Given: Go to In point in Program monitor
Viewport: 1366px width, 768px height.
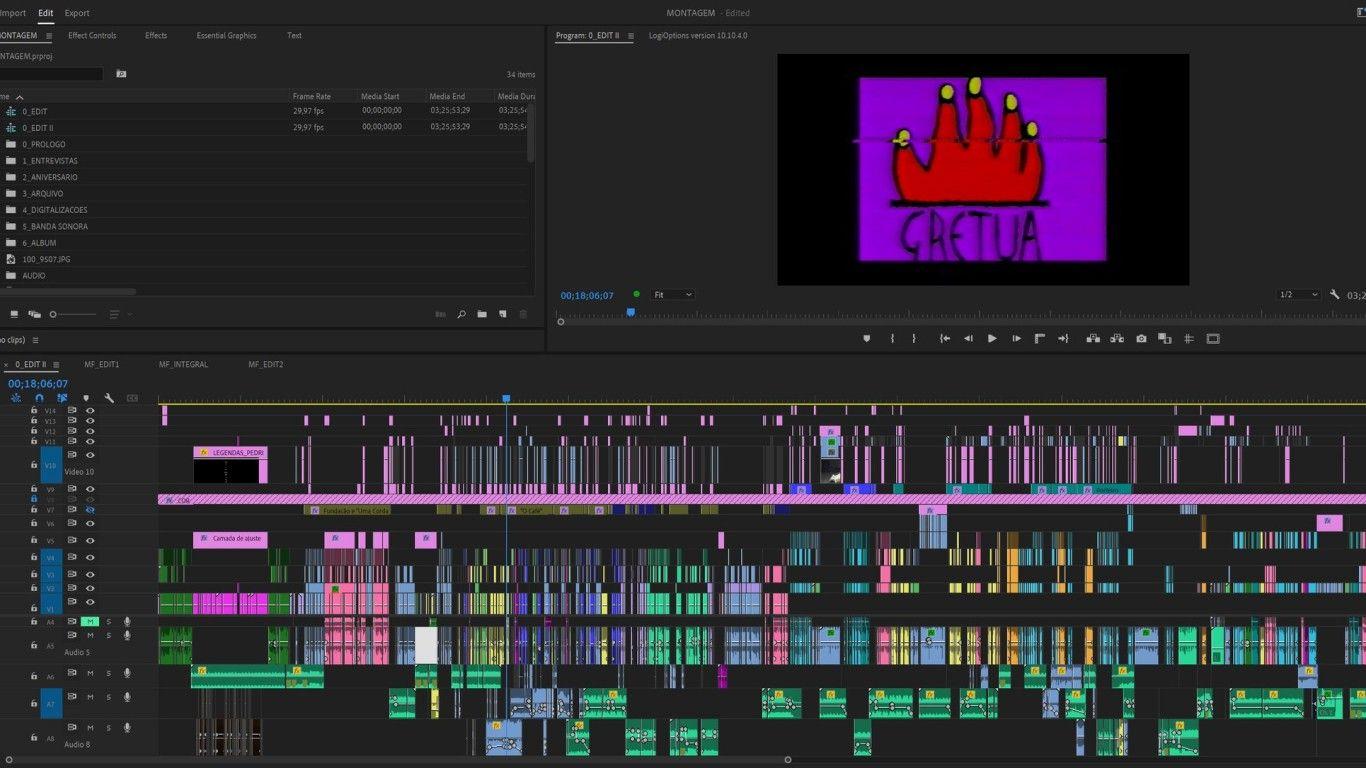Looking at the screenshot, I should click(x=944, y=339).
